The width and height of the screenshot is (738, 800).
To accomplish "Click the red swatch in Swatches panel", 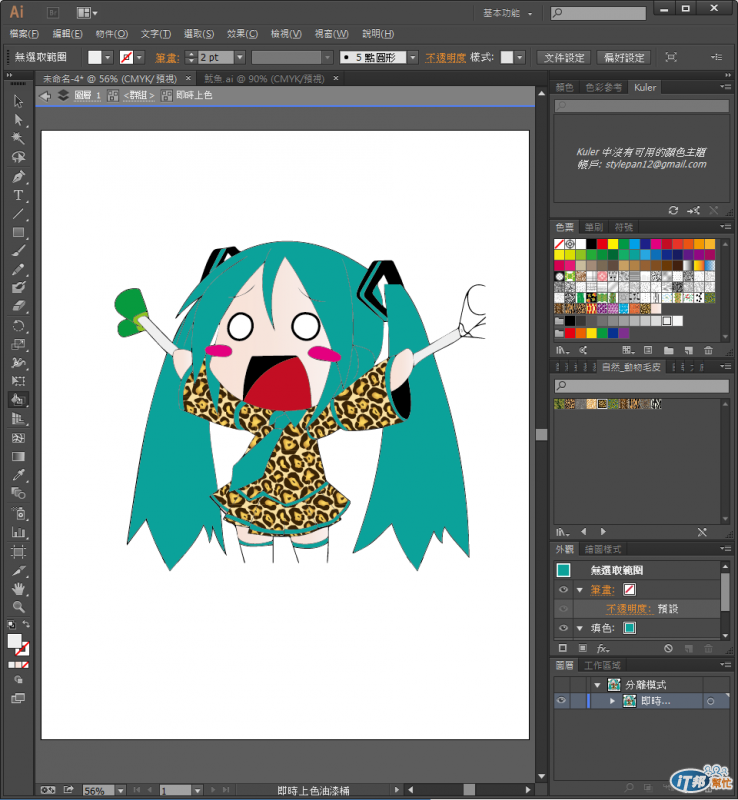I will click(602, 244).
